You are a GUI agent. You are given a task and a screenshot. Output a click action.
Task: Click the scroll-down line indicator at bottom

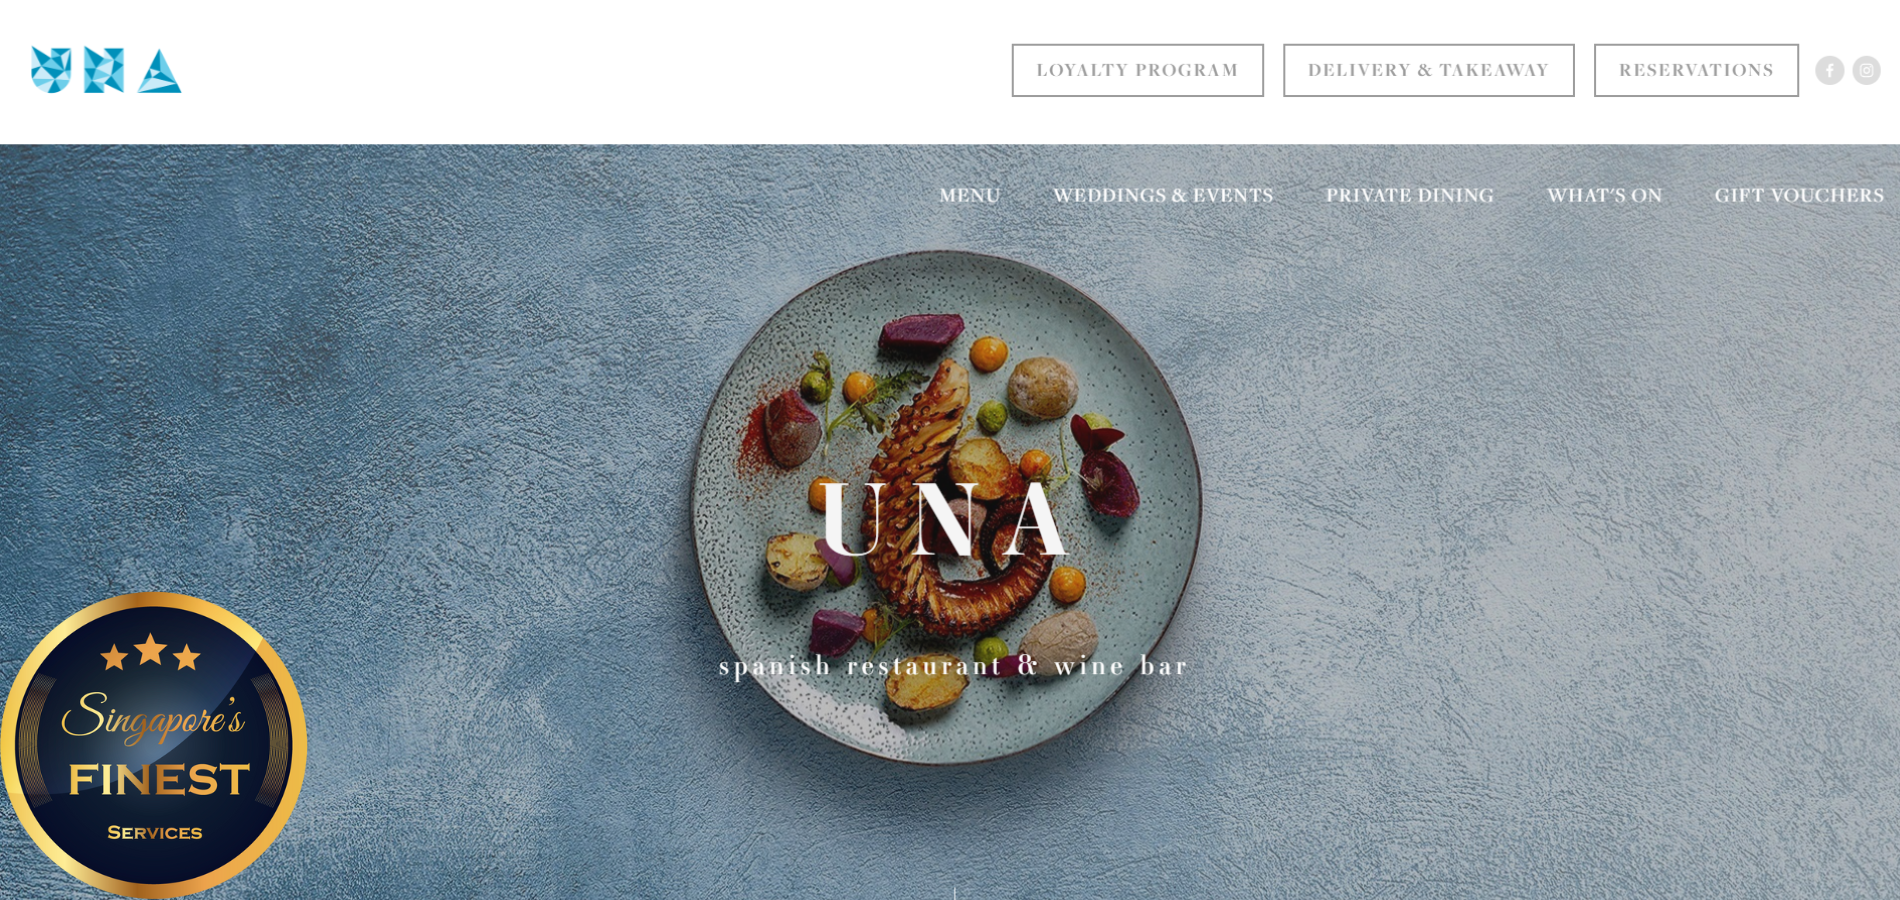coord(954,893)
